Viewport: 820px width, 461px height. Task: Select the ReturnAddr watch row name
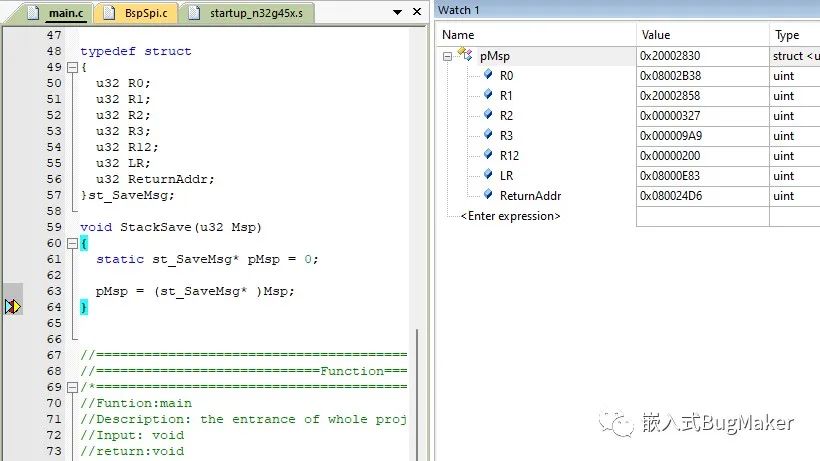(530, 196)
